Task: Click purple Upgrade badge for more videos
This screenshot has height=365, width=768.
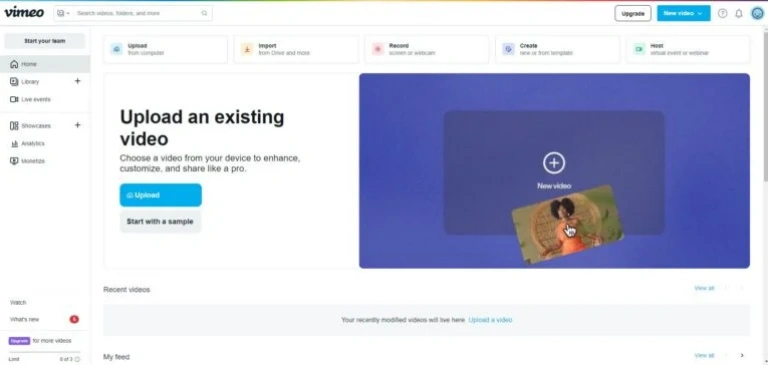Action: (x=20, y=341)
